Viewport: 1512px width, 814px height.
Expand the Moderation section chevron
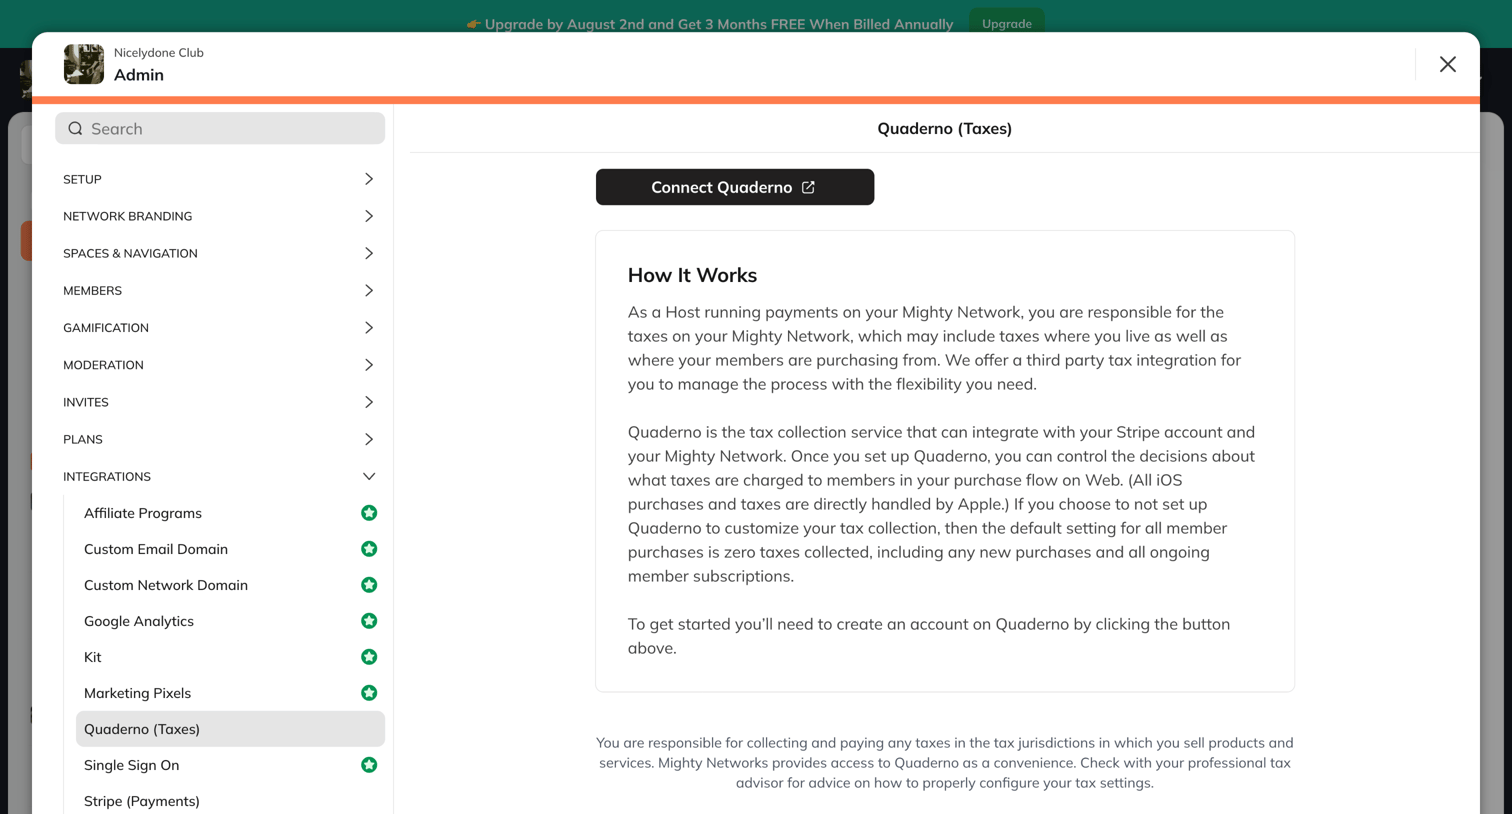point(369,365)
